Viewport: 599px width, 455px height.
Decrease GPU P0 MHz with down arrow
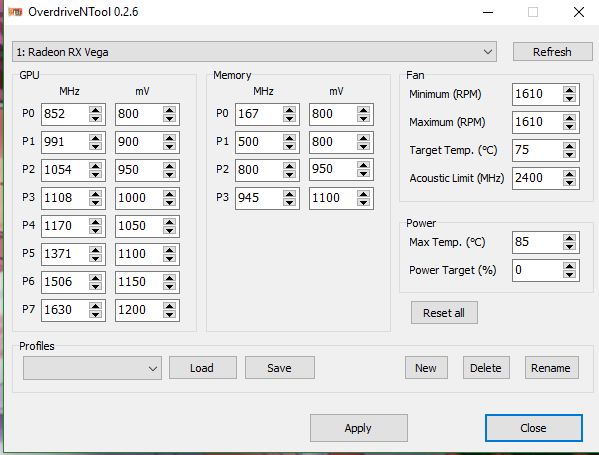95,118
